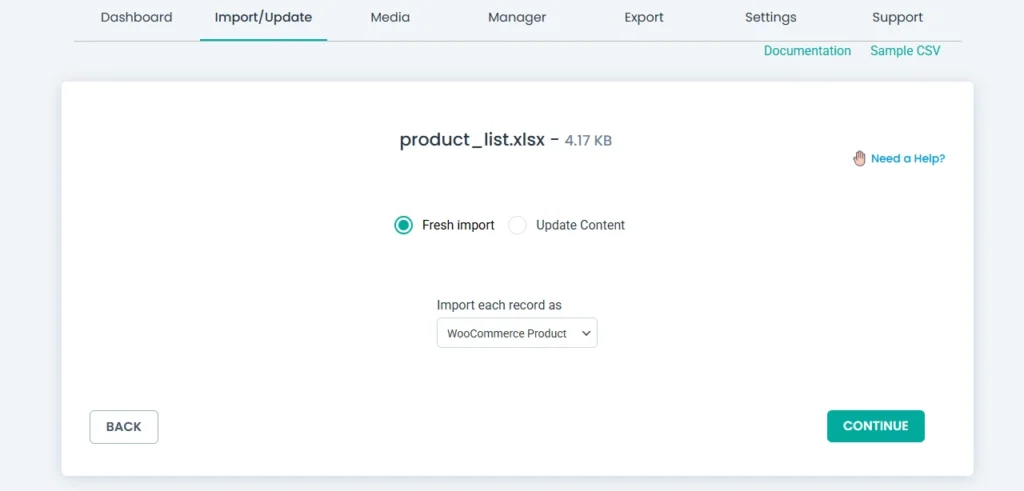This screenshot has height=491, width=1024.
Task: Click the chevron arrow in record type select
Action: tap(586, 333)
